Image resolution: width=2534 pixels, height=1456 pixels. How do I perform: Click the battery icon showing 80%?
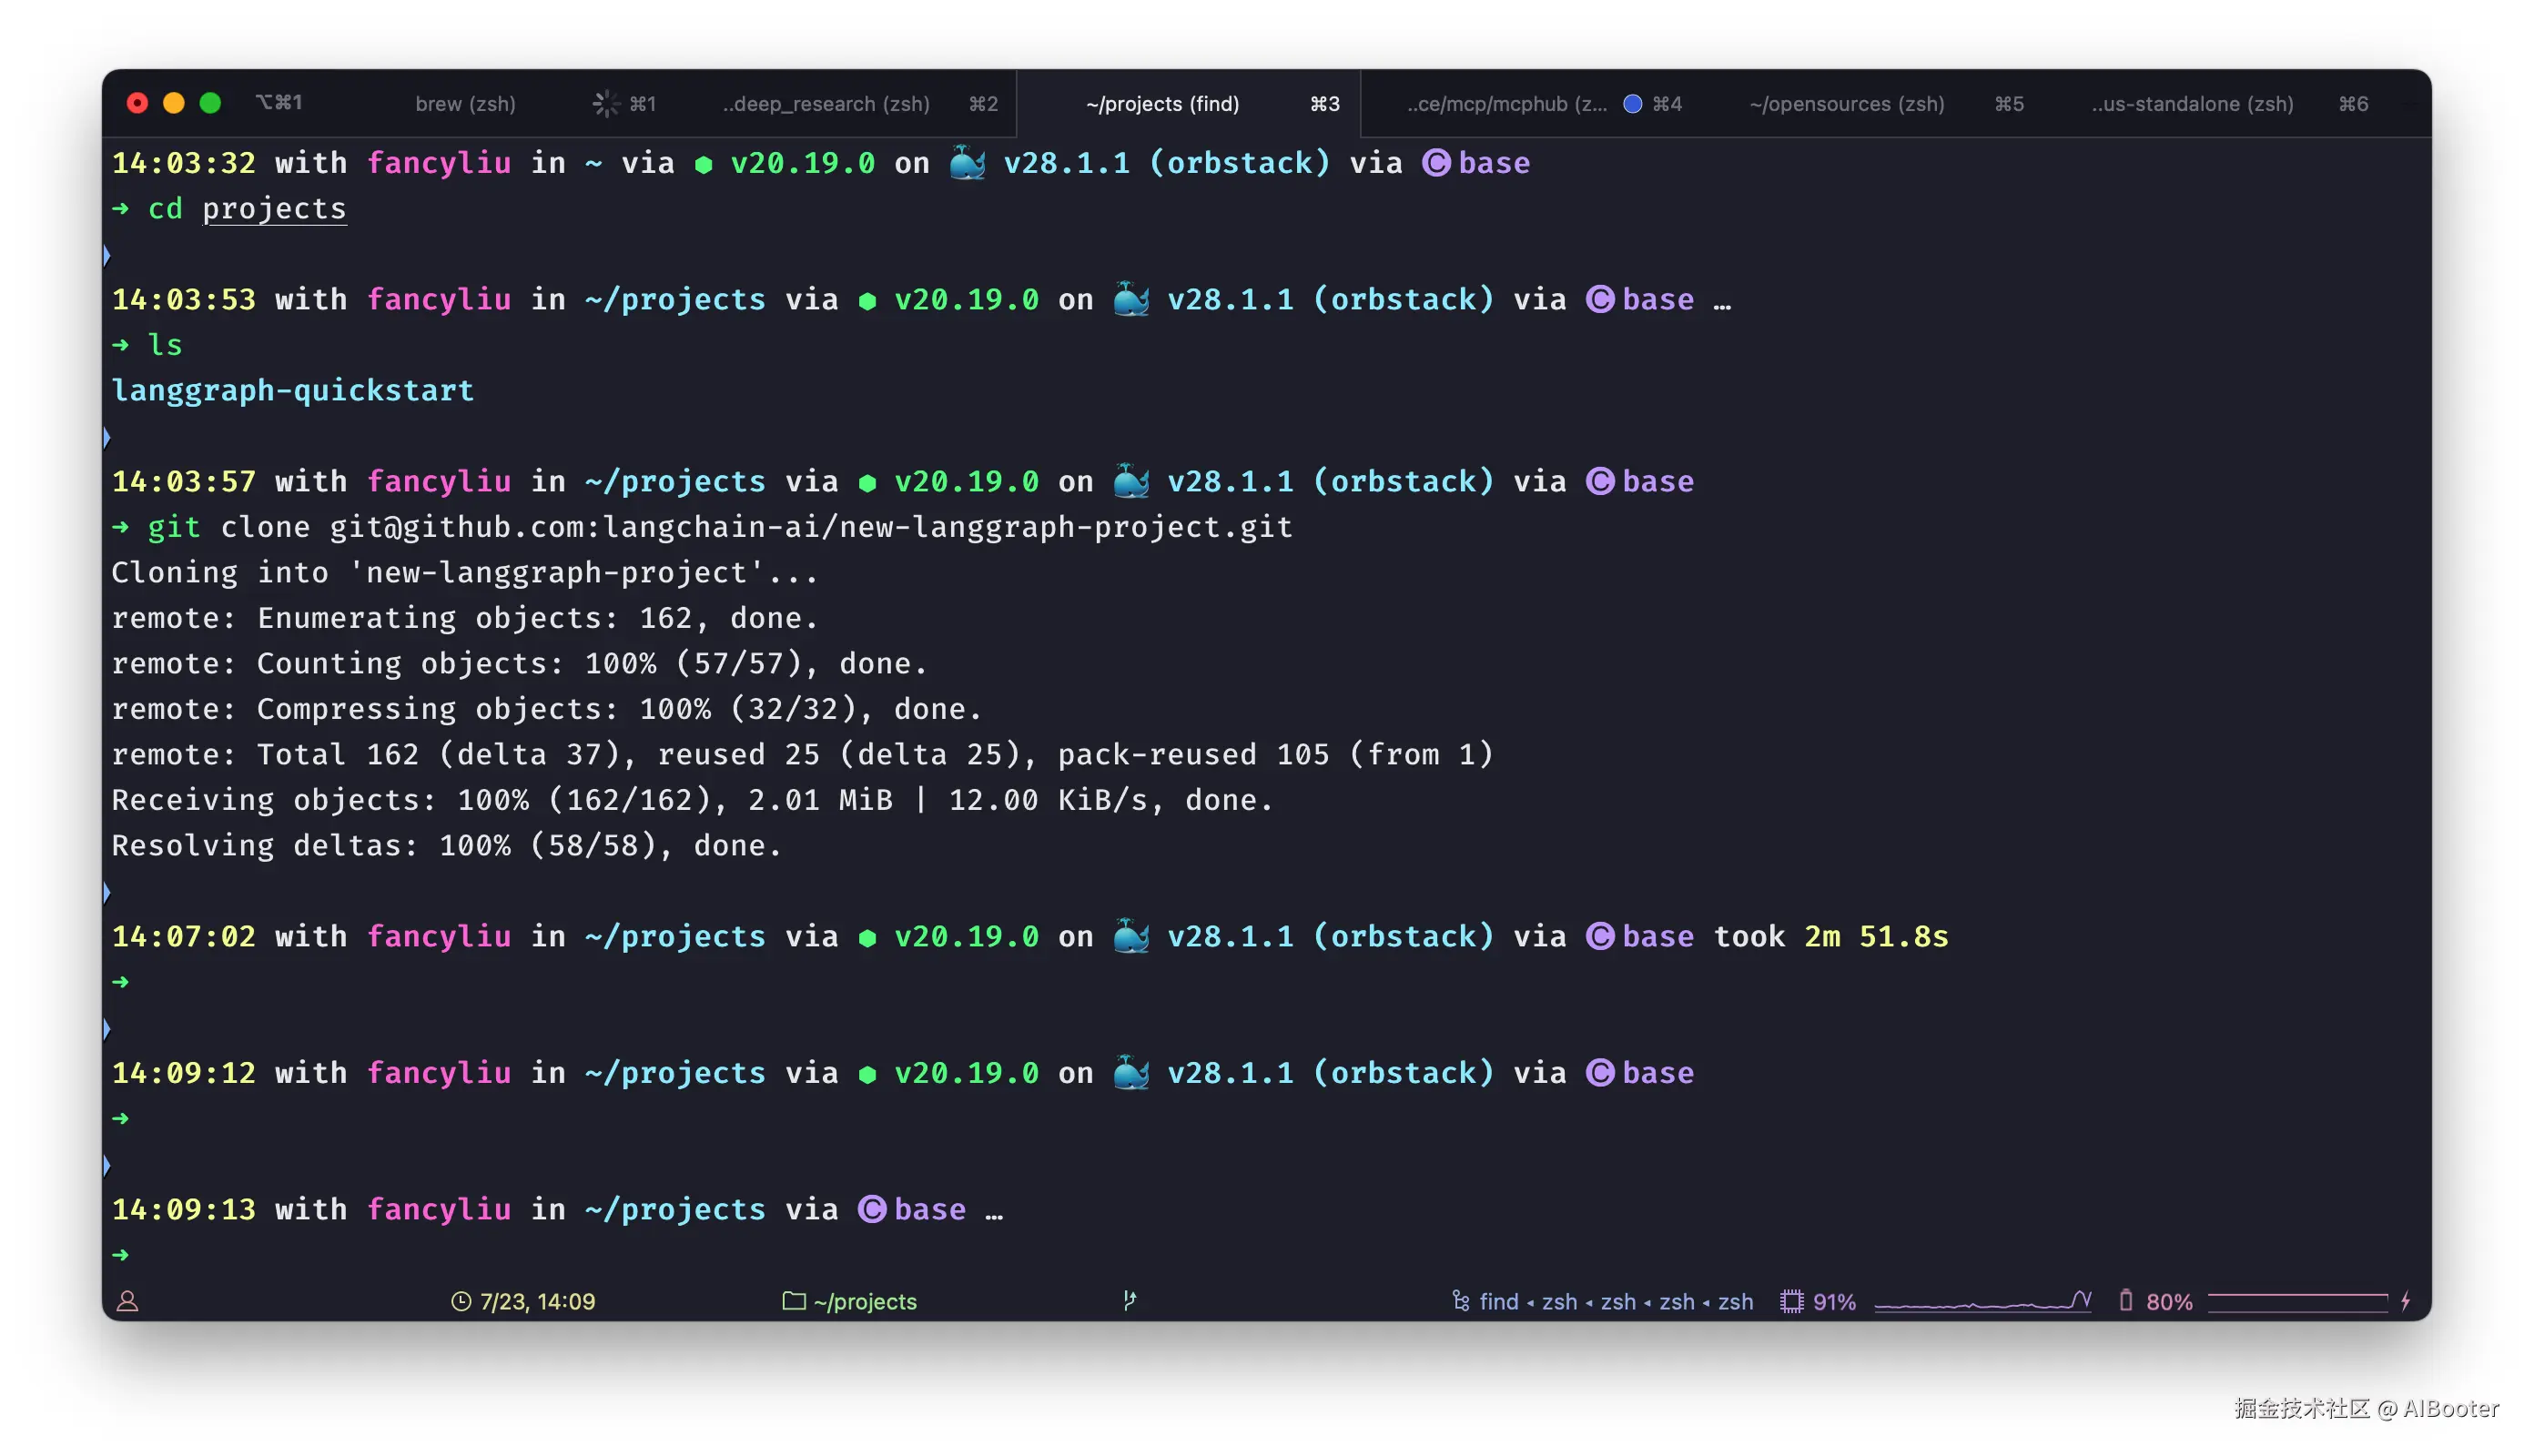pyautogui.click(x=2125, y=1301)
